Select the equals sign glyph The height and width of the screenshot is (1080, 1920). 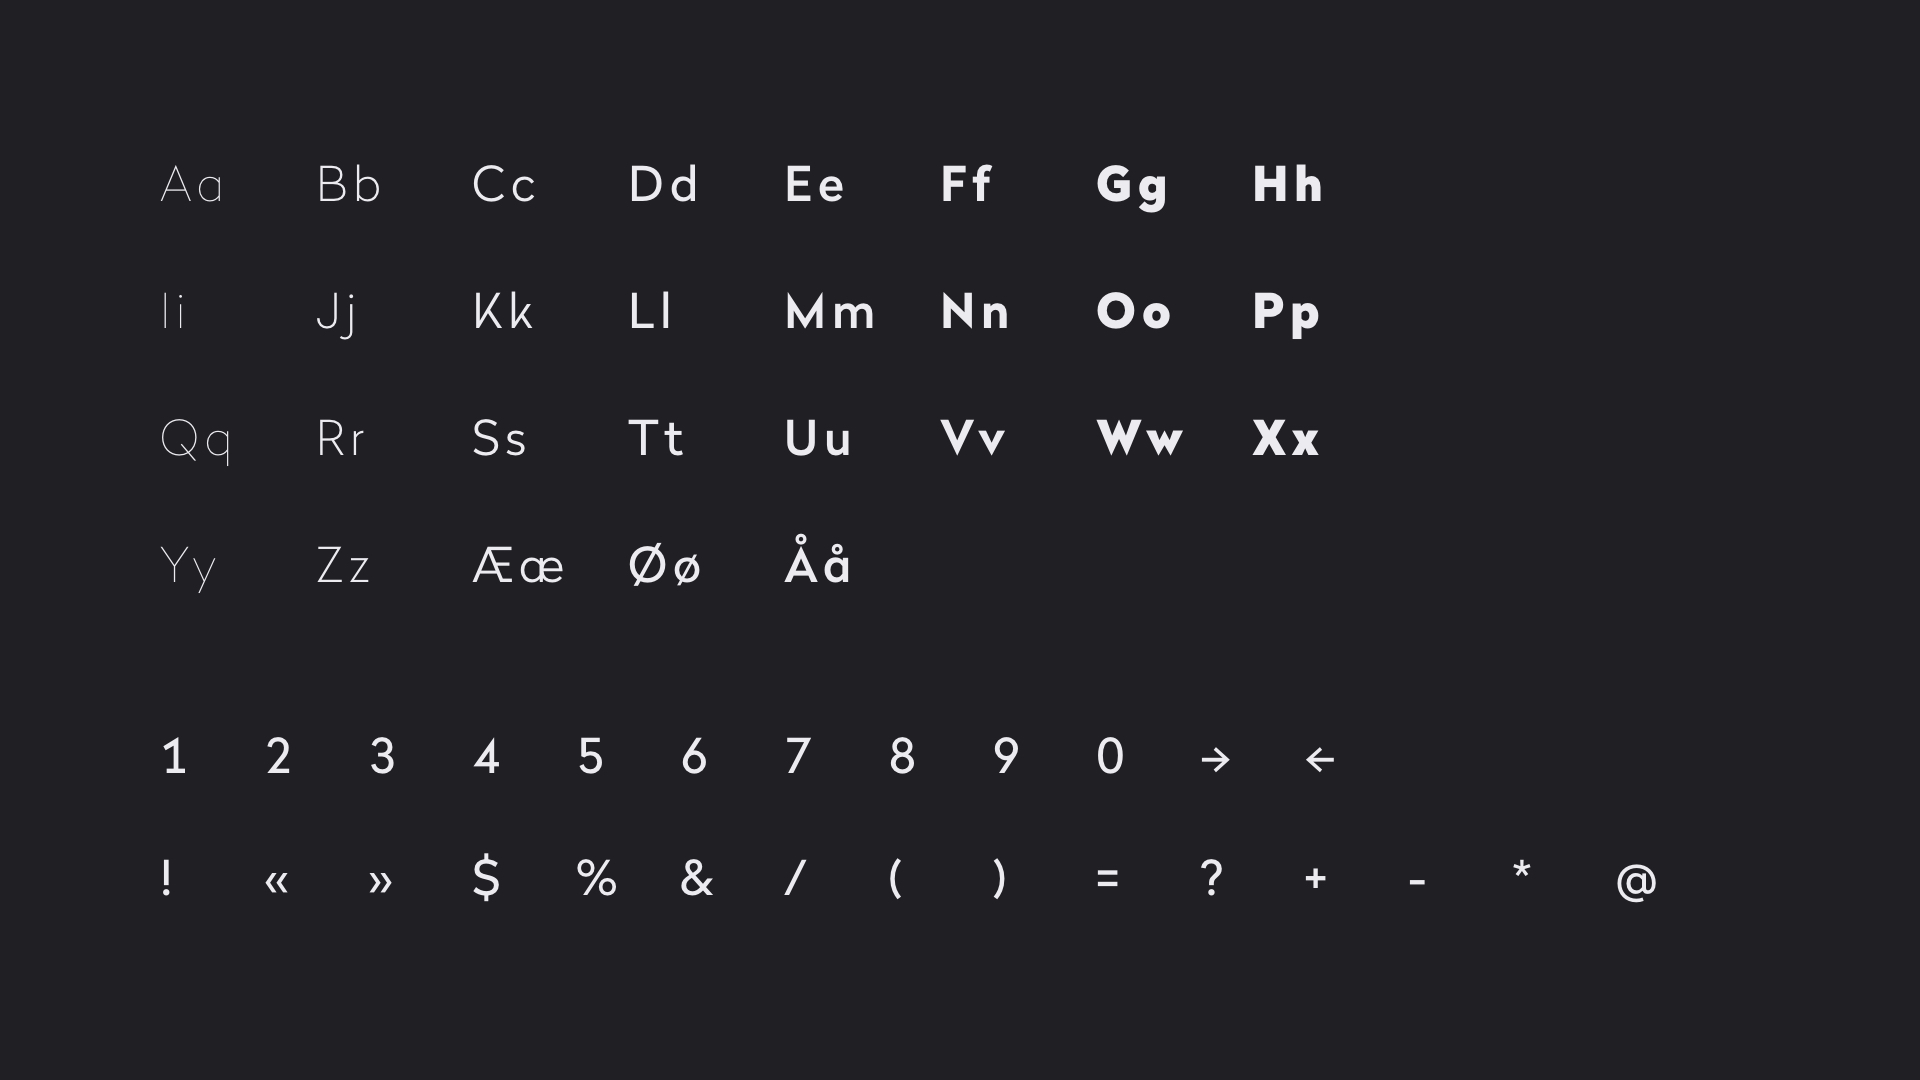point(1107,879)
